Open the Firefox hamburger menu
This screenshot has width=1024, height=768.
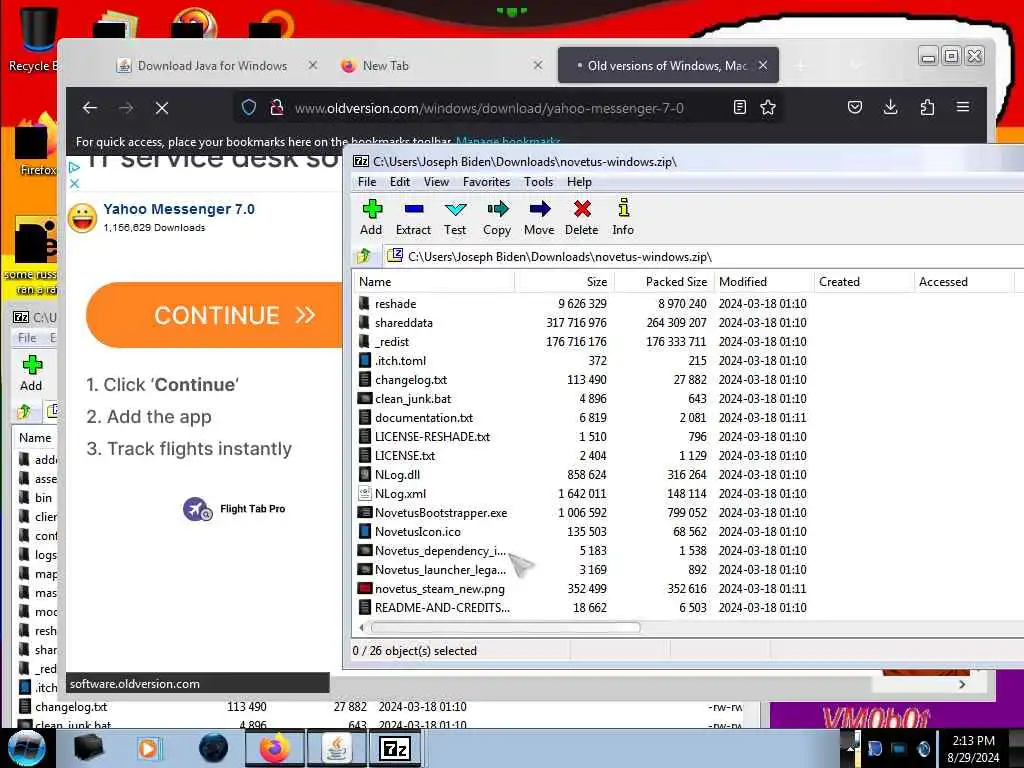[x=963, y=107]
